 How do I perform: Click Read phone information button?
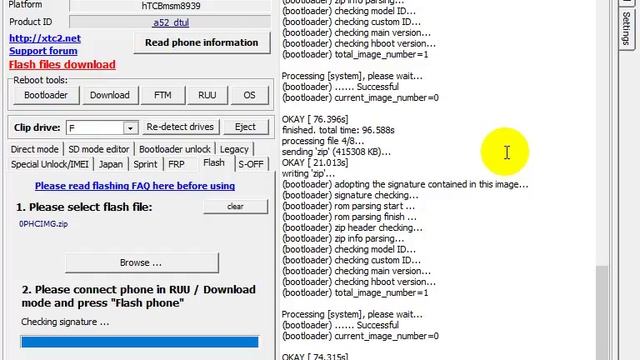[202, 42]
